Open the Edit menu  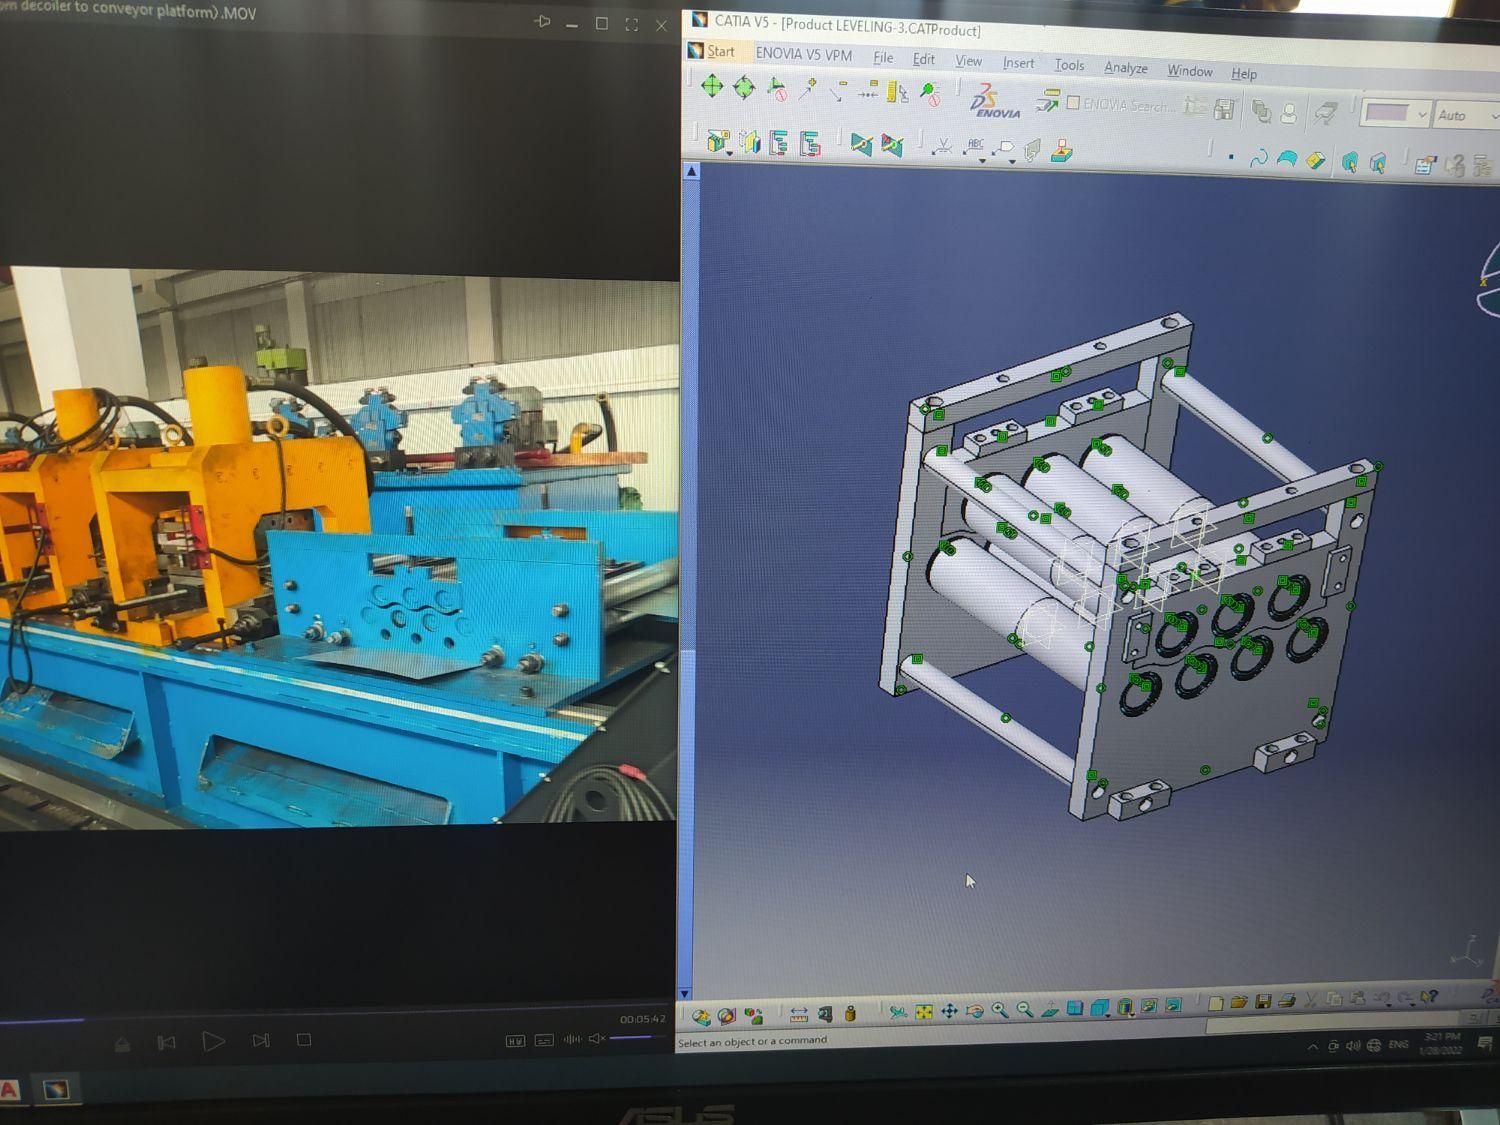tap(924, 60)
